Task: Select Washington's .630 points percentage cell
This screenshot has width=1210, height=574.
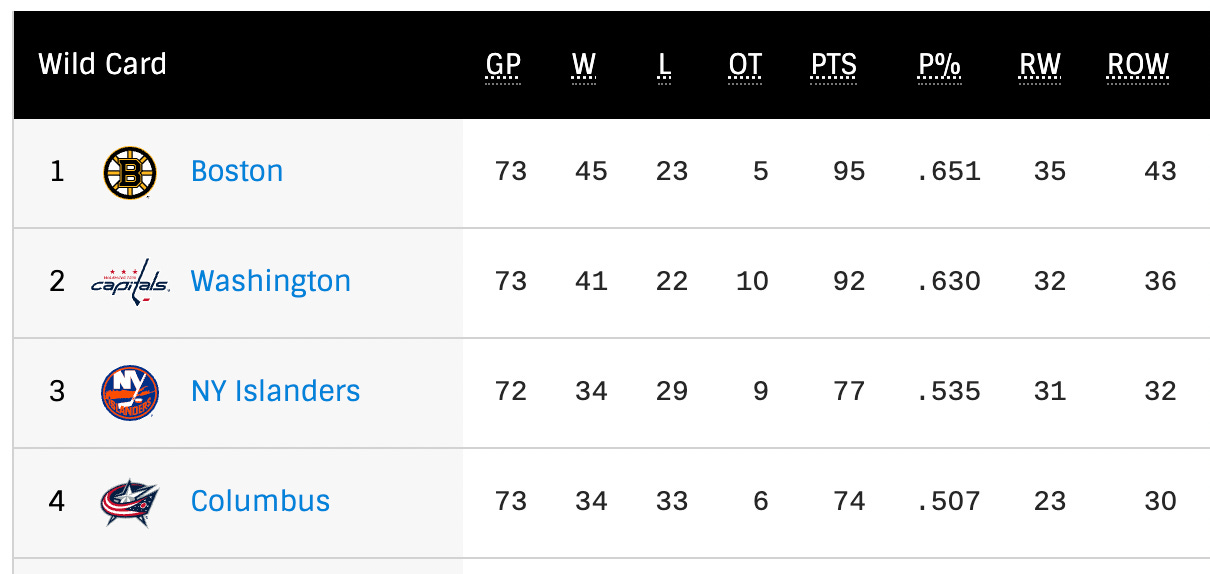Action: coord(948,282)
